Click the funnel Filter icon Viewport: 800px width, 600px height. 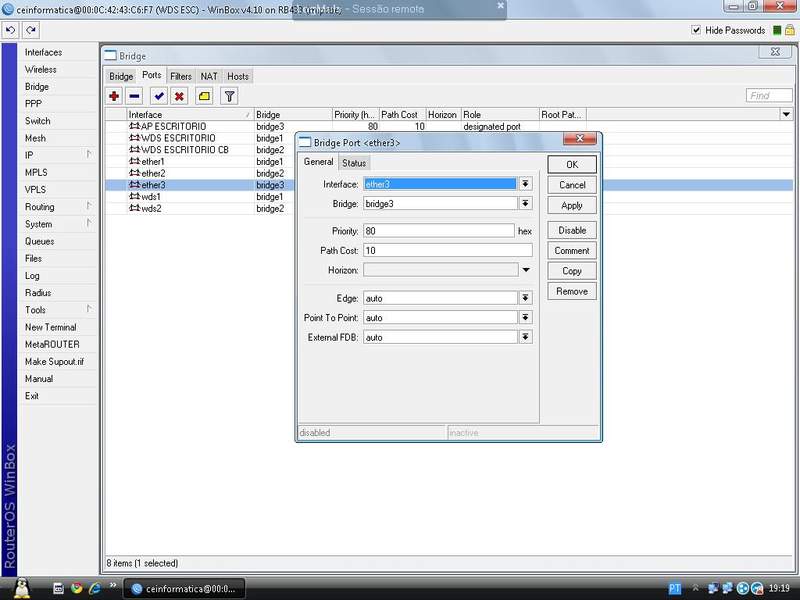tap(229, 96)
